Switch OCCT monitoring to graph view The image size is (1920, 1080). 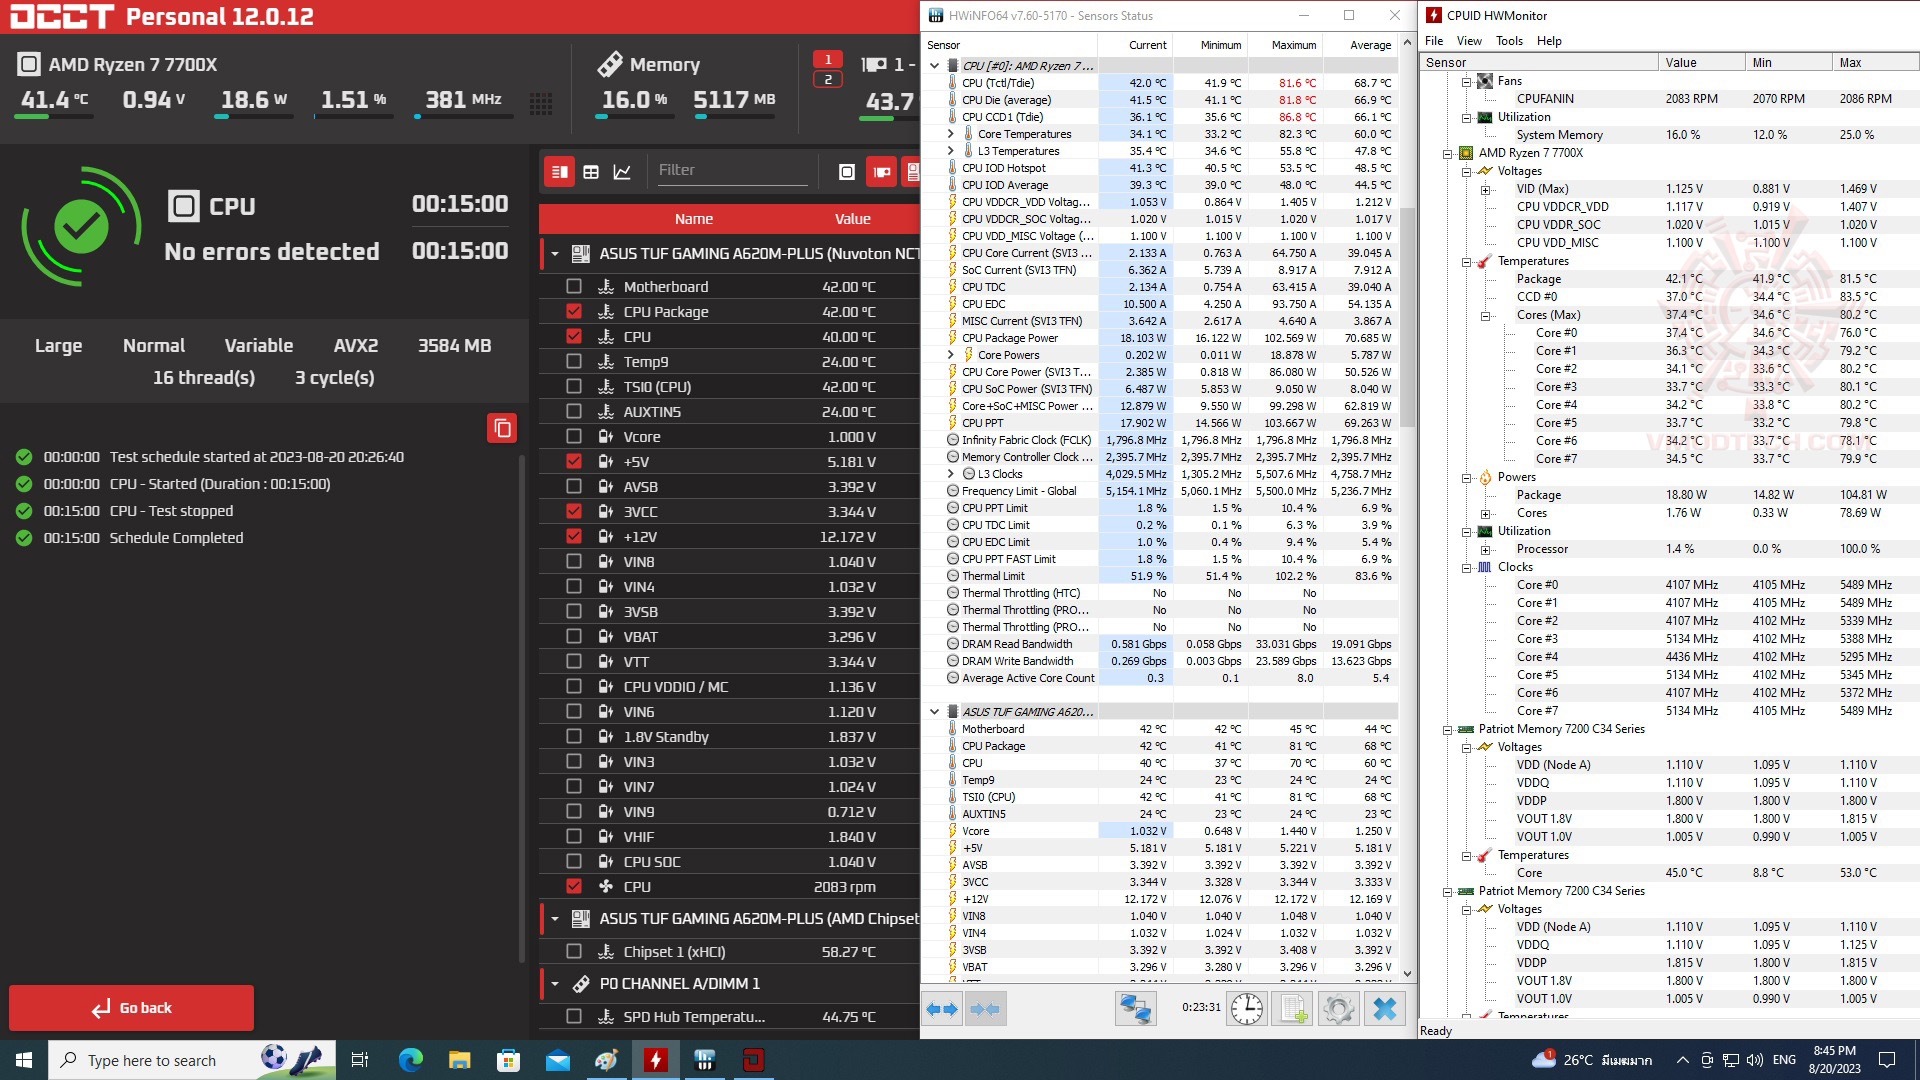[622, 172]
